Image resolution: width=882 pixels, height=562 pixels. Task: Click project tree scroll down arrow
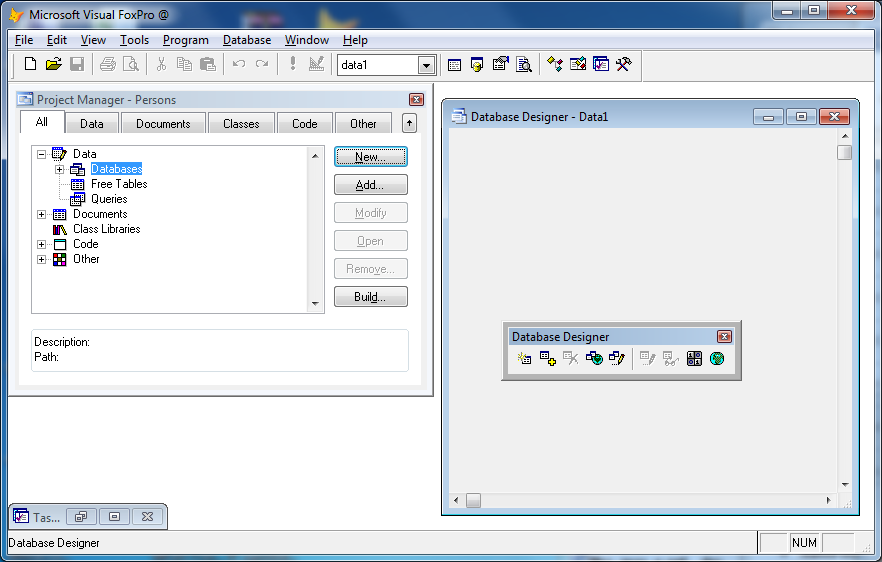pyautogui.click(x=315, y=304)
